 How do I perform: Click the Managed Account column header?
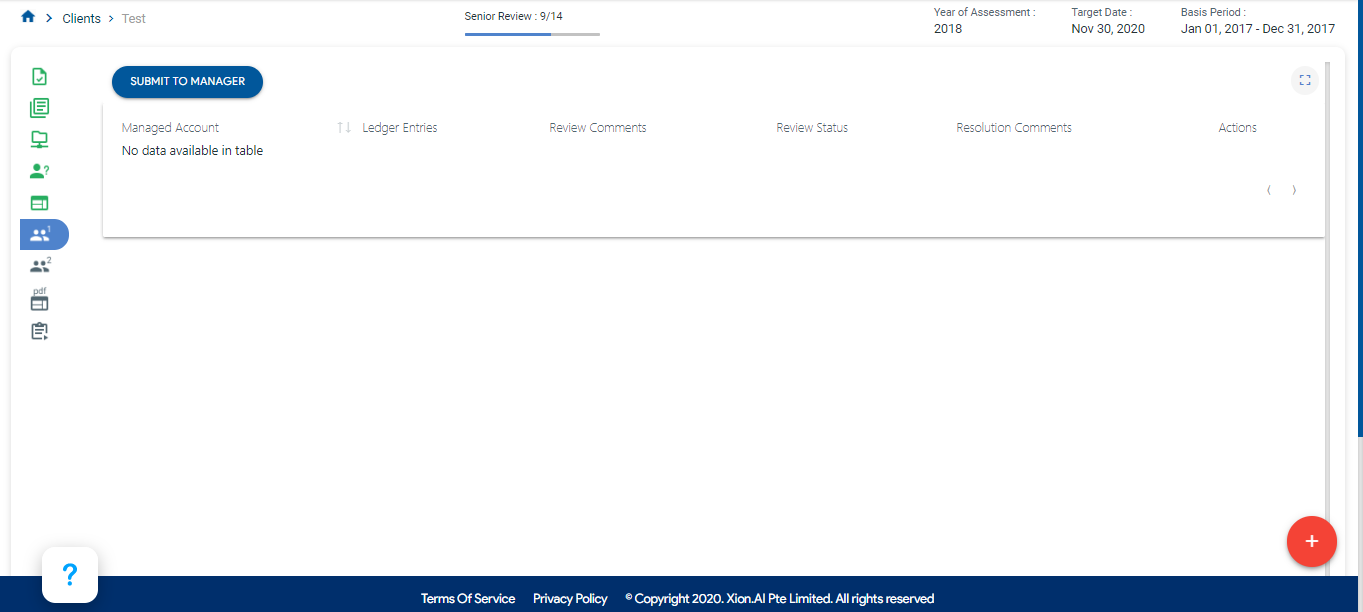pyautogui.click(x=170, y=128)
